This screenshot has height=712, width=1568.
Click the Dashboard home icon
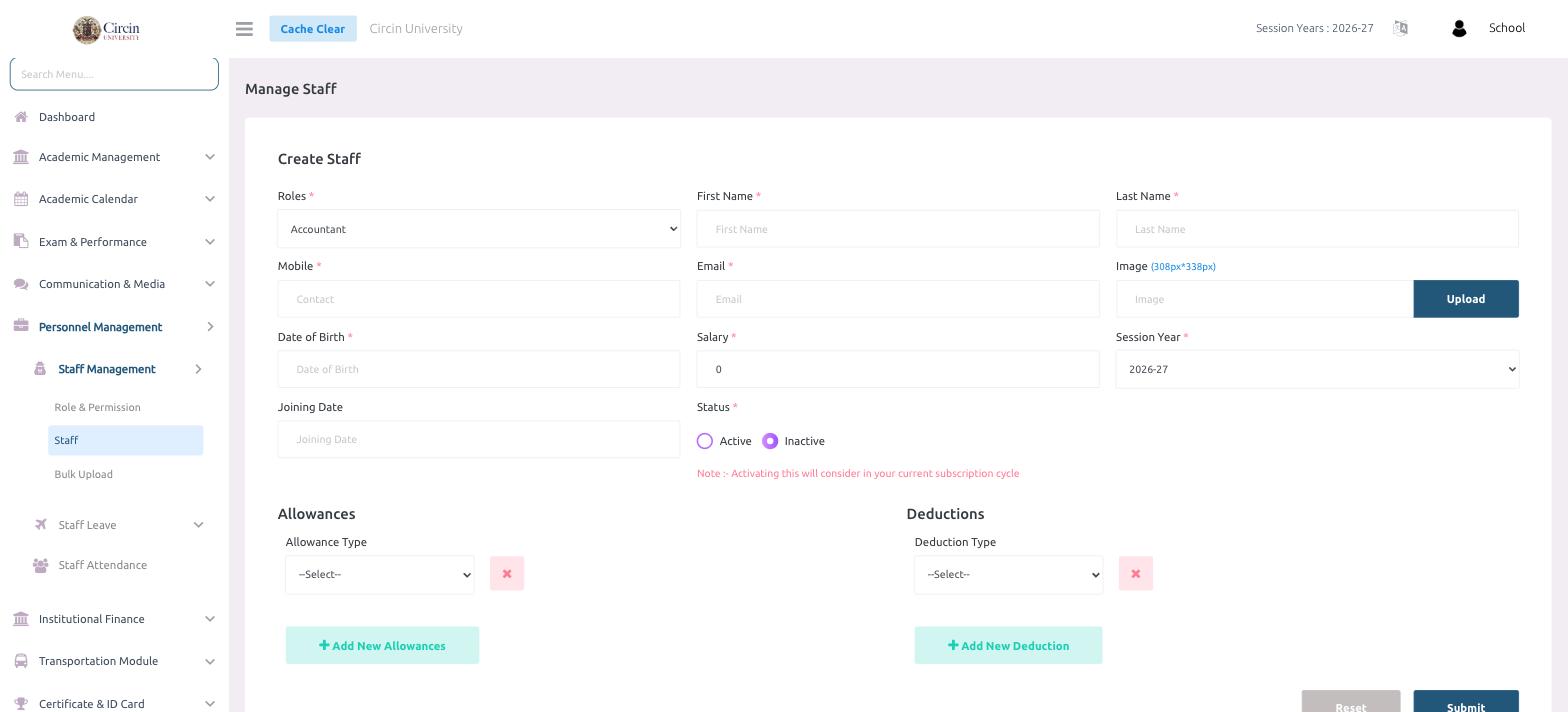tap(21, 117)
